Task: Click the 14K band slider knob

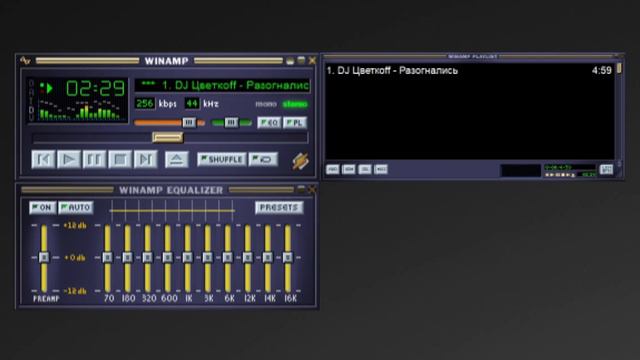Action: click(x=267, y=257)
